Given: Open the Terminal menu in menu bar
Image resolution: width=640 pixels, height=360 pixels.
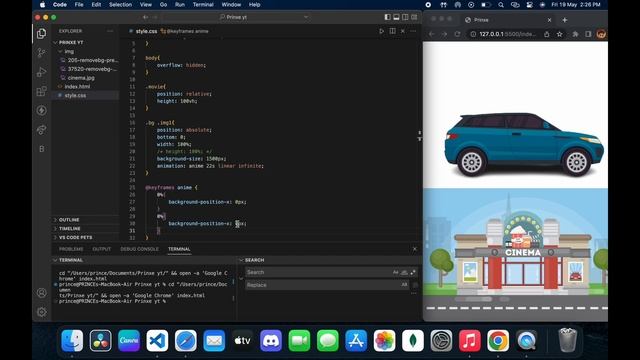Looking at the screenshot, I should point(203,5).
